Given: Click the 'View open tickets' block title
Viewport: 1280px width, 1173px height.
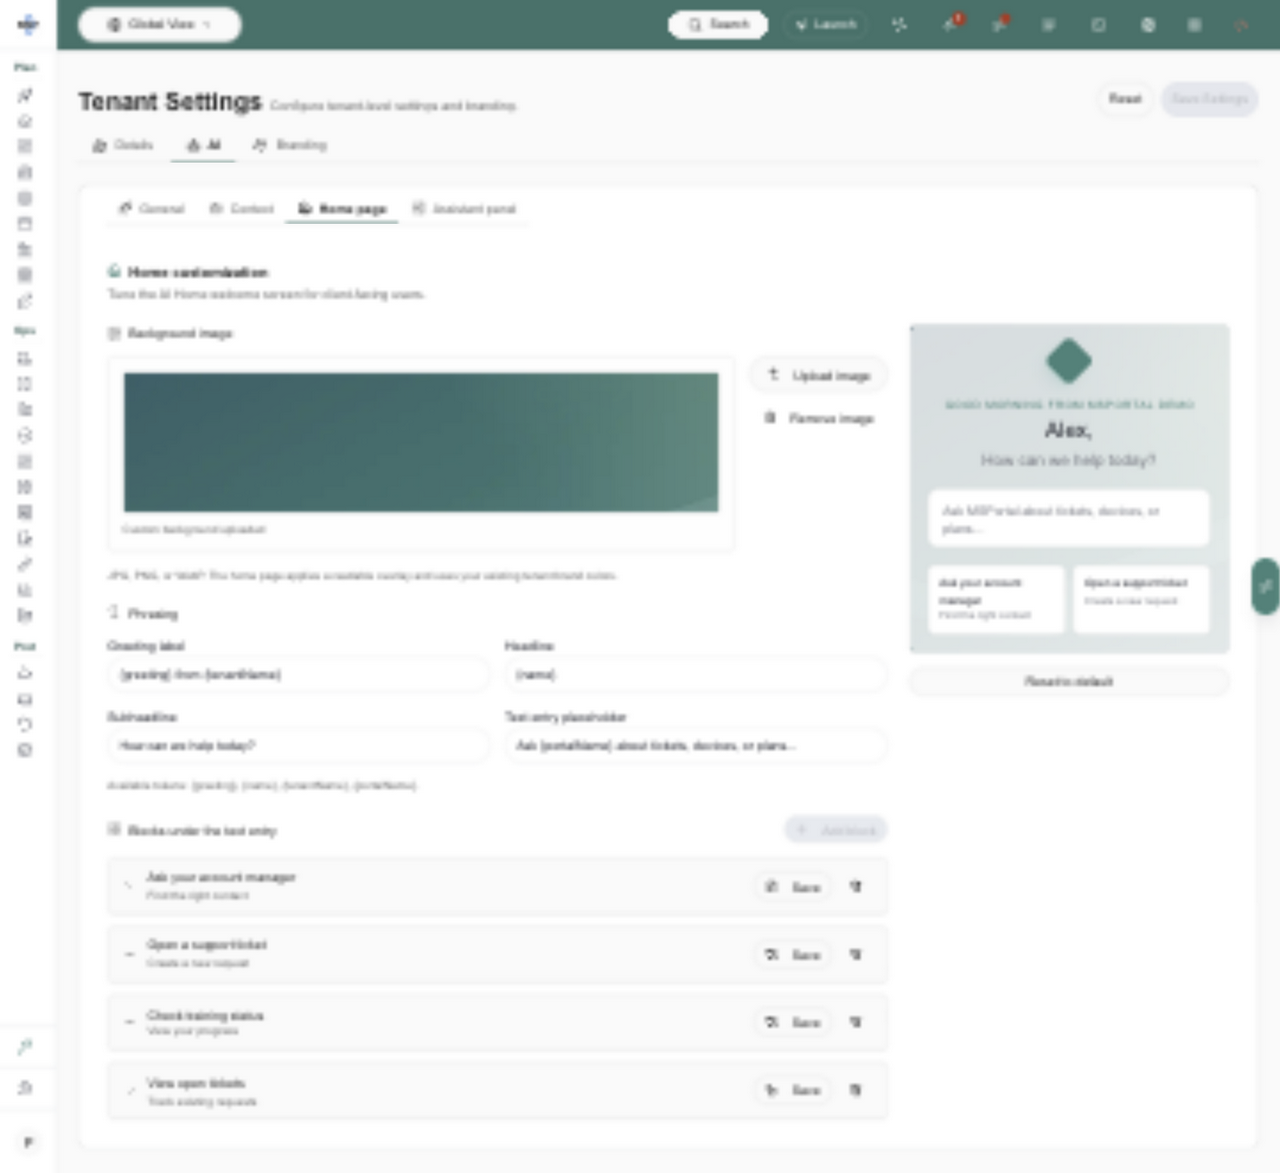Looking at the screenshot, I should coord(196,1083).
